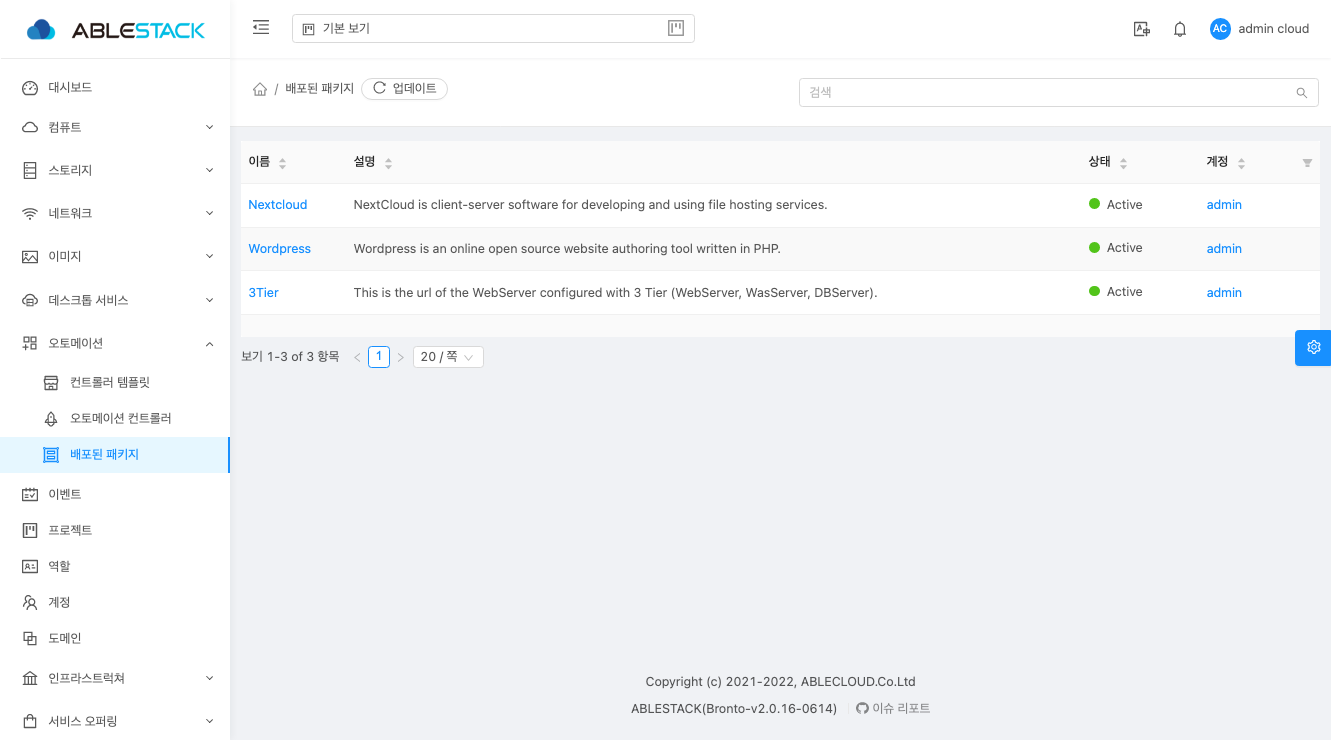Click the storage icon in sidebar
This screenshot has height=740, width=1331.
coord(30,171)
